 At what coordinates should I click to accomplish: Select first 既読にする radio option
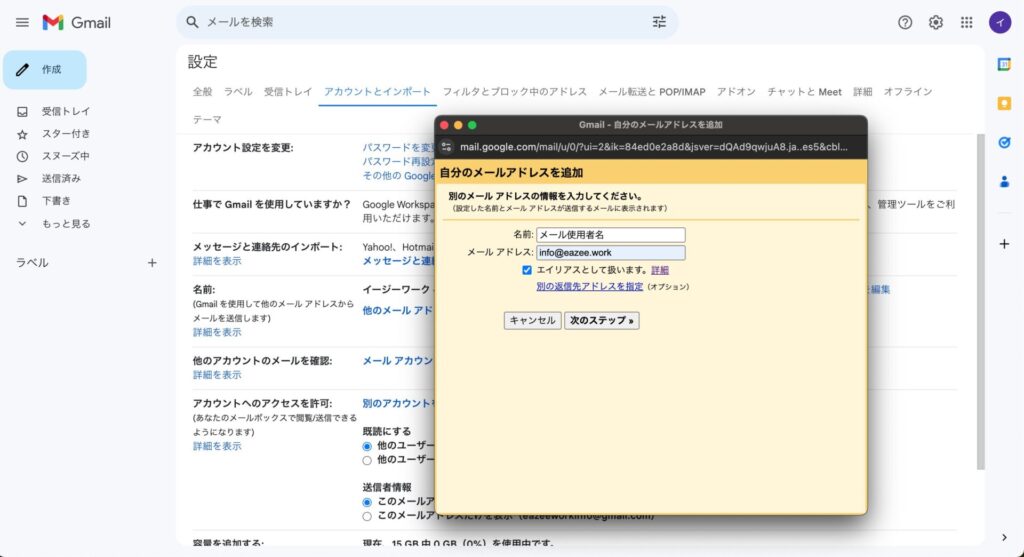pos(367,446)
